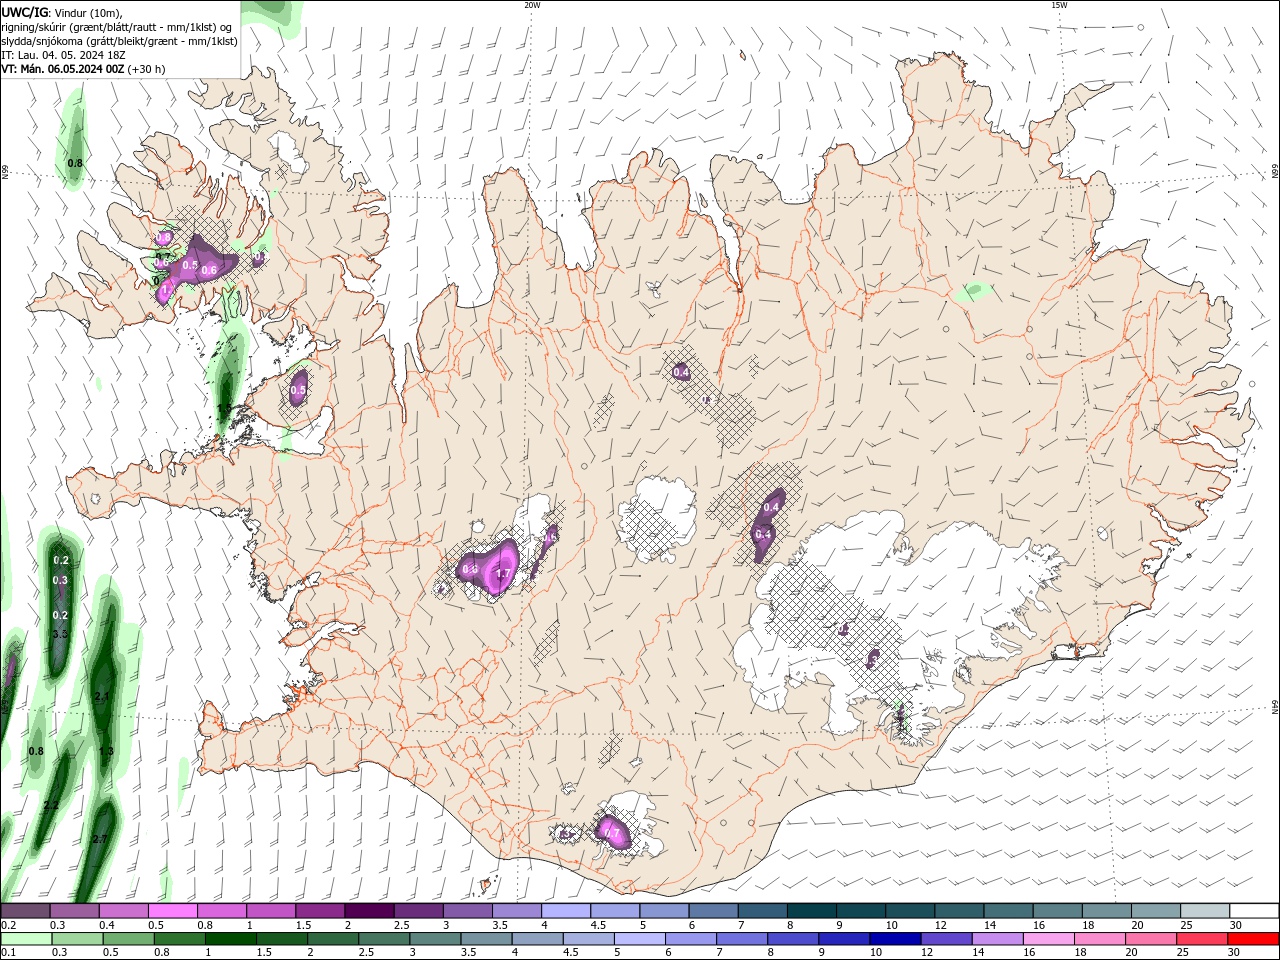Click the '2.1' precipitation value on the map
1280x960 pixels.
point(101,696)
